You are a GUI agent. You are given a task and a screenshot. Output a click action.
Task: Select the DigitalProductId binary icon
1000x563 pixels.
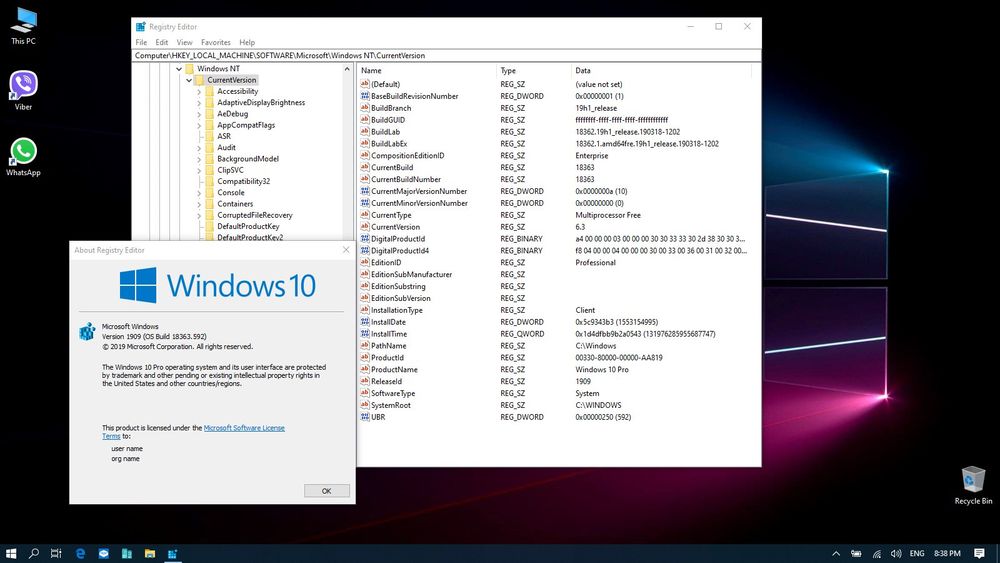tap(365, 238)
